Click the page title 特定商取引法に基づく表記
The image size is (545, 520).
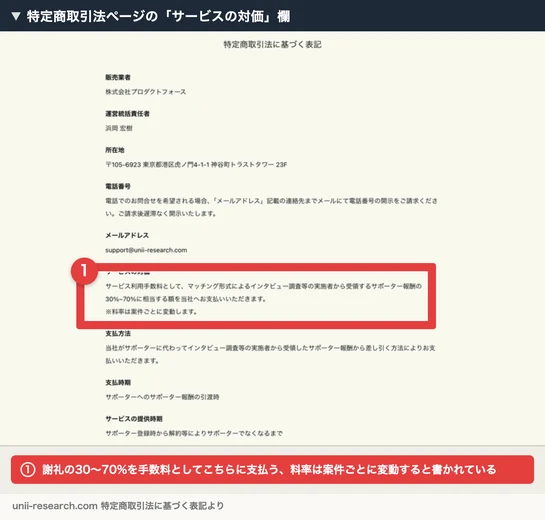[x=272, y=44]
